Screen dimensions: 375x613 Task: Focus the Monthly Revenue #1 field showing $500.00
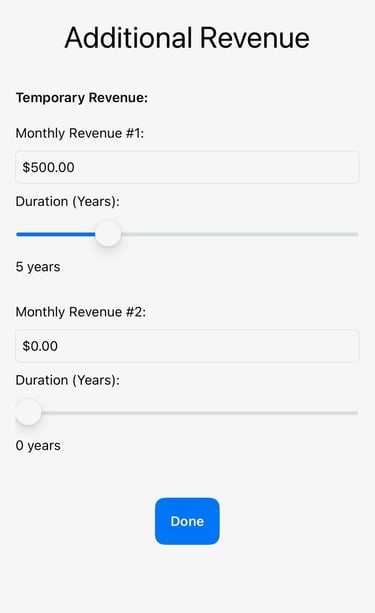point(187,167)
